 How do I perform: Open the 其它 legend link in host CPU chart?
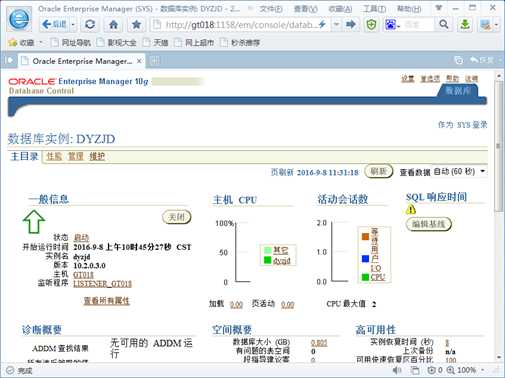[281, 250]
